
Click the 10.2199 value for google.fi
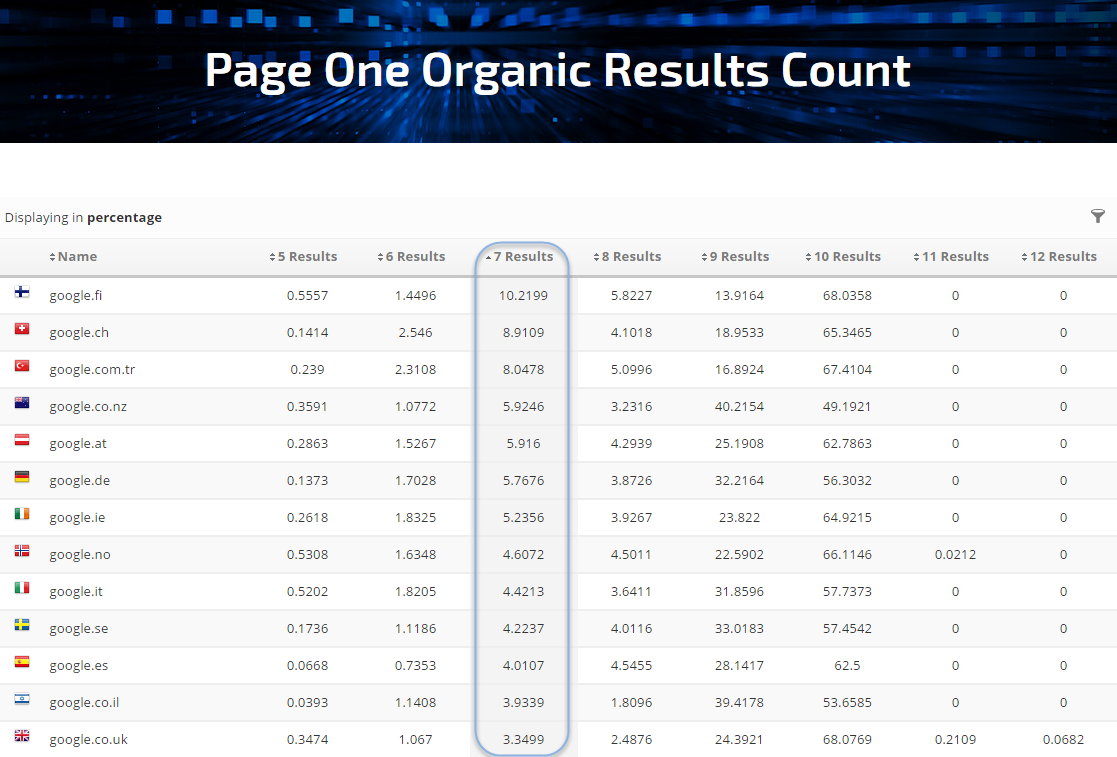pyautogui.click(x=524, y=296)
